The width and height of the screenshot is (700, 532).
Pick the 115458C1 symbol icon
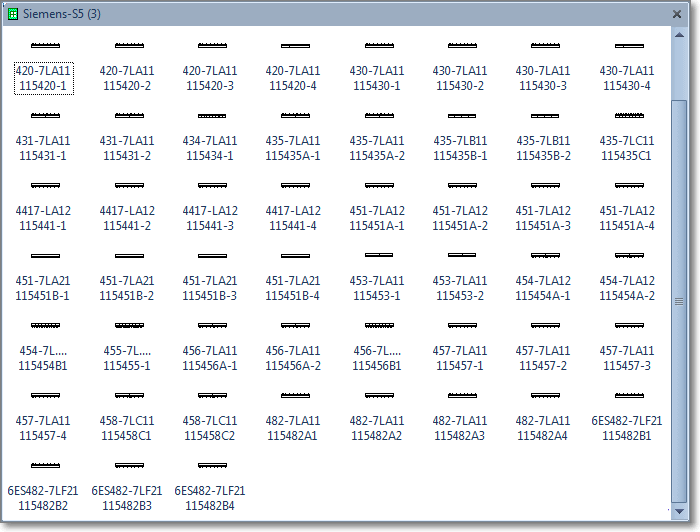pos(129,395)
